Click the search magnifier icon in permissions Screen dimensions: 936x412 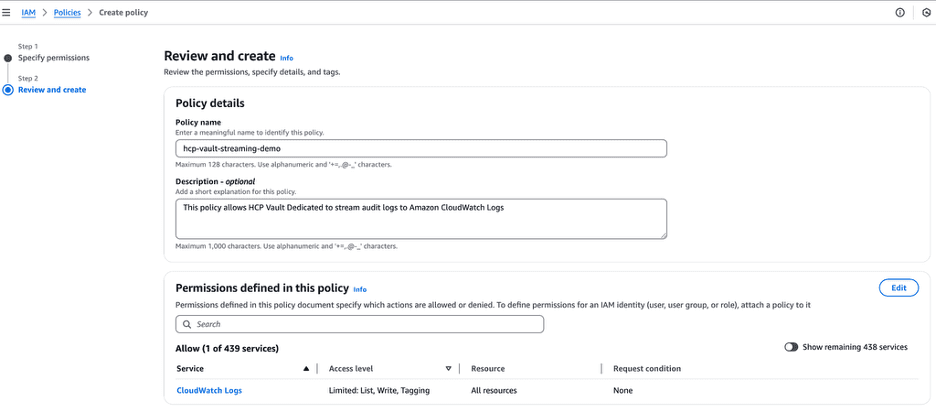click(187, 324)
